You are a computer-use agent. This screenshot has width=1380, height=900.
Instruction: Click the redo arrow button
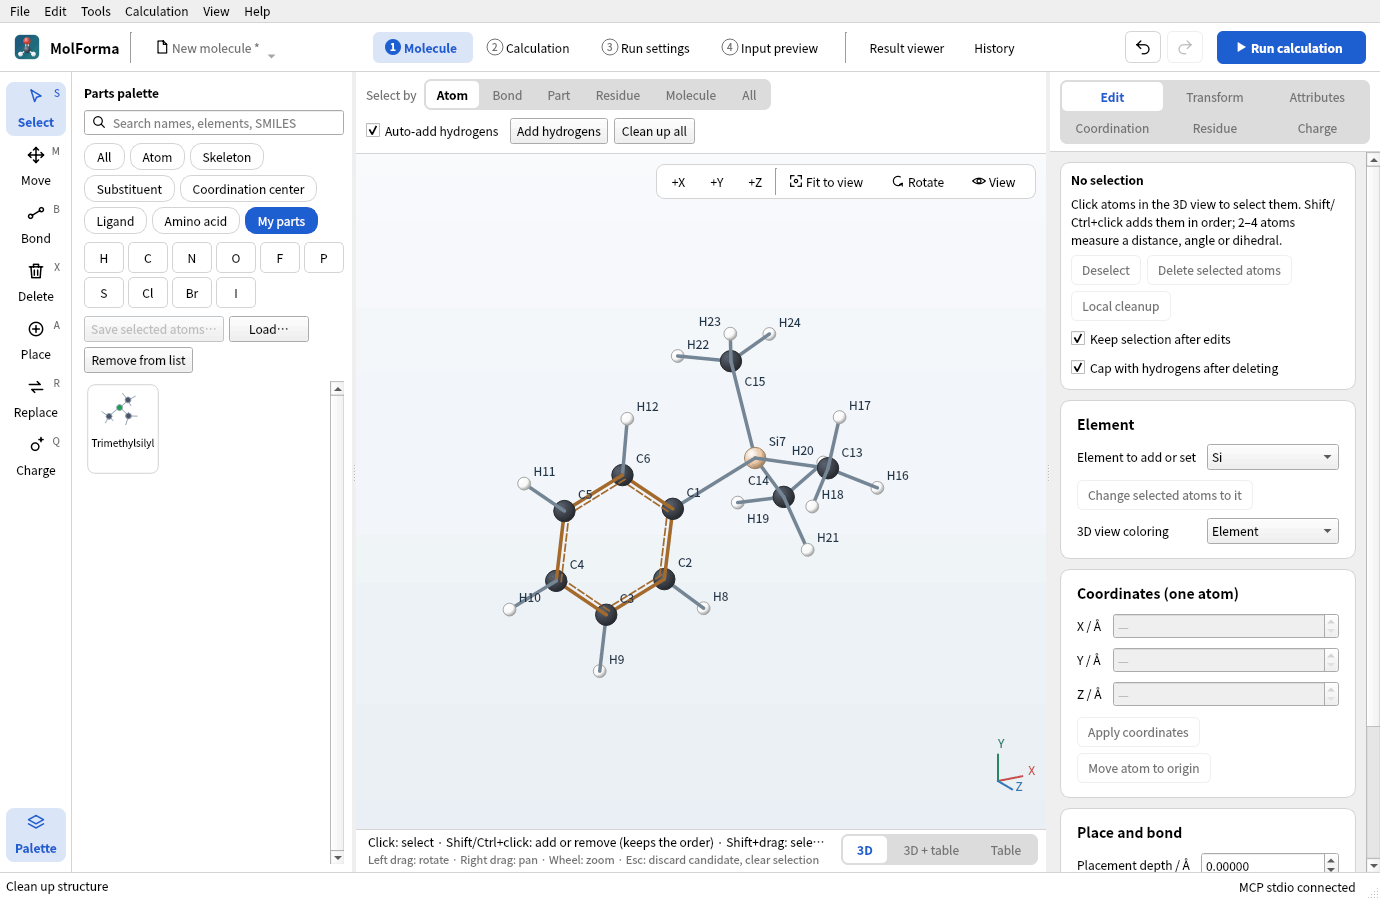click(1185, 47)
